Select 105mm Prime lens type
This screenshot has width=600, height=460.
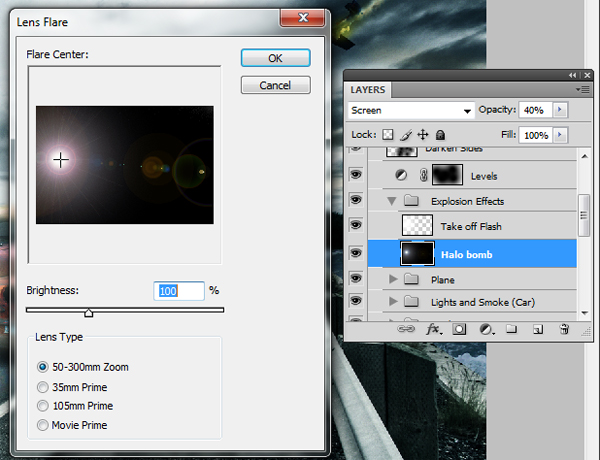point(42,406)
